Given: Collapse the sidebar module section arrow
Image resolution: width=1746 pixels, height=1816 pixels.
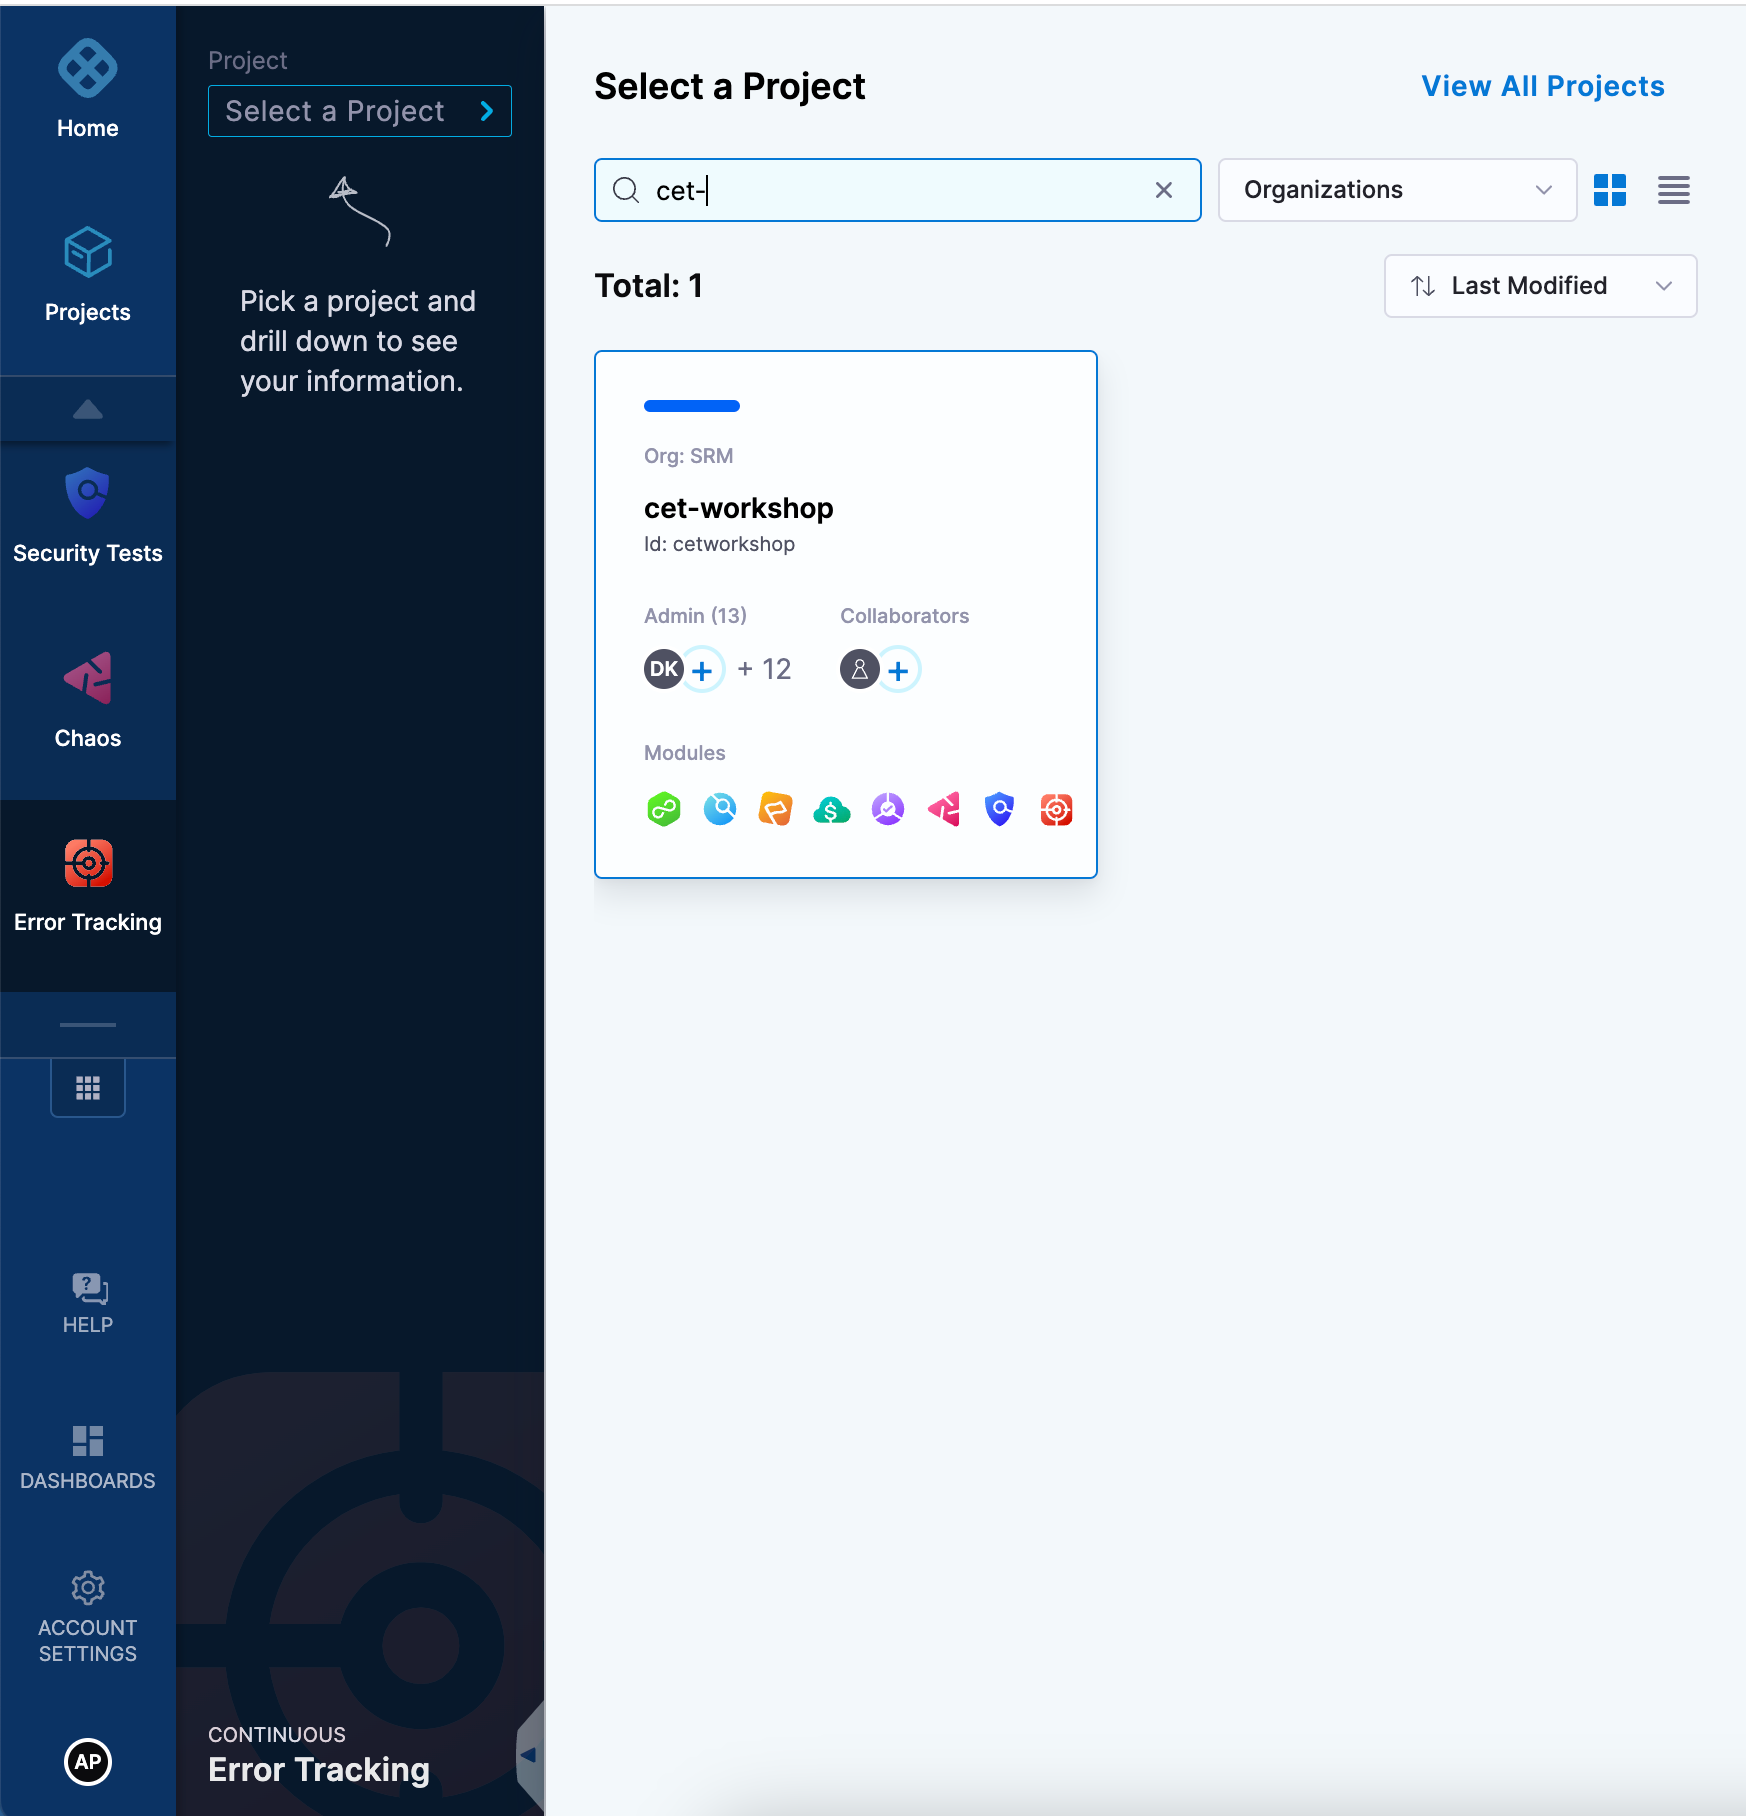Looking at the screenshot, I should (x=88, y=408).
